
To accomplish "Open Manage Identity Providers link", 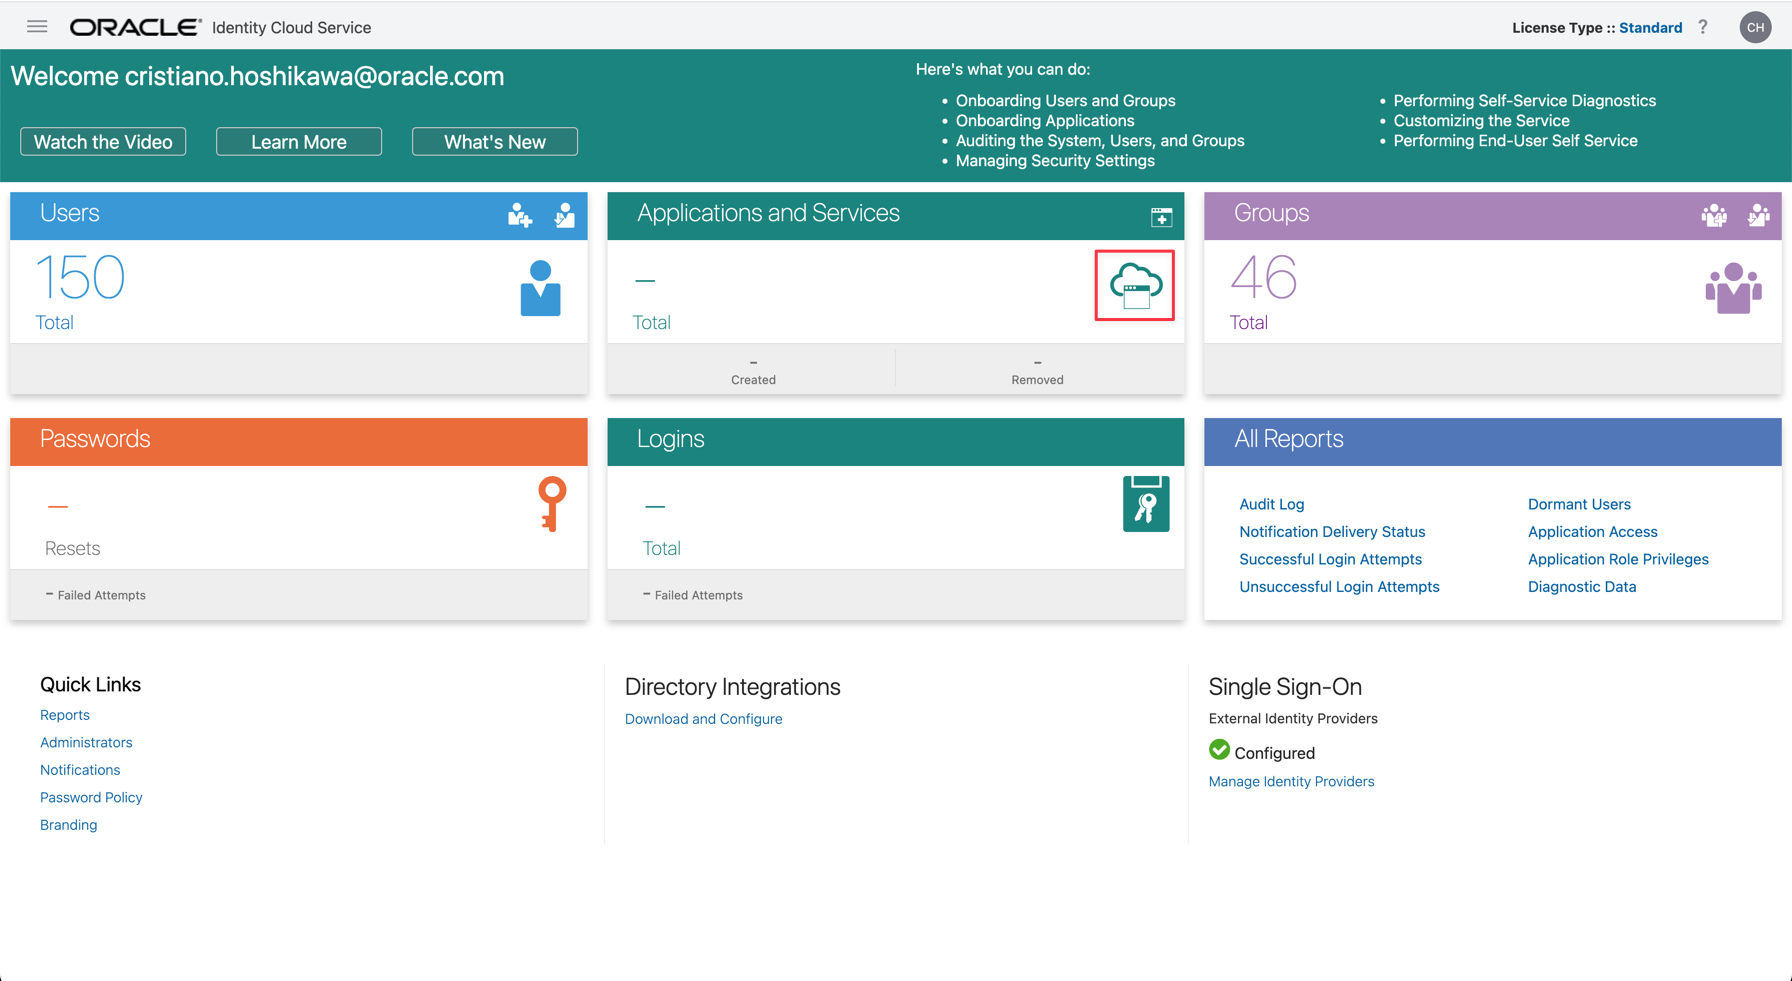I will 1291,781.
